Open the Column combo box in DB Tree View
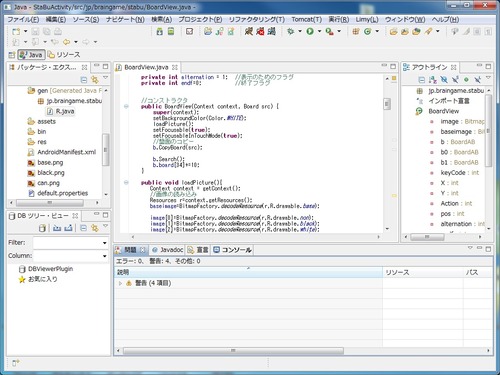Screen dimensions: 500x375 coord(71,256)
